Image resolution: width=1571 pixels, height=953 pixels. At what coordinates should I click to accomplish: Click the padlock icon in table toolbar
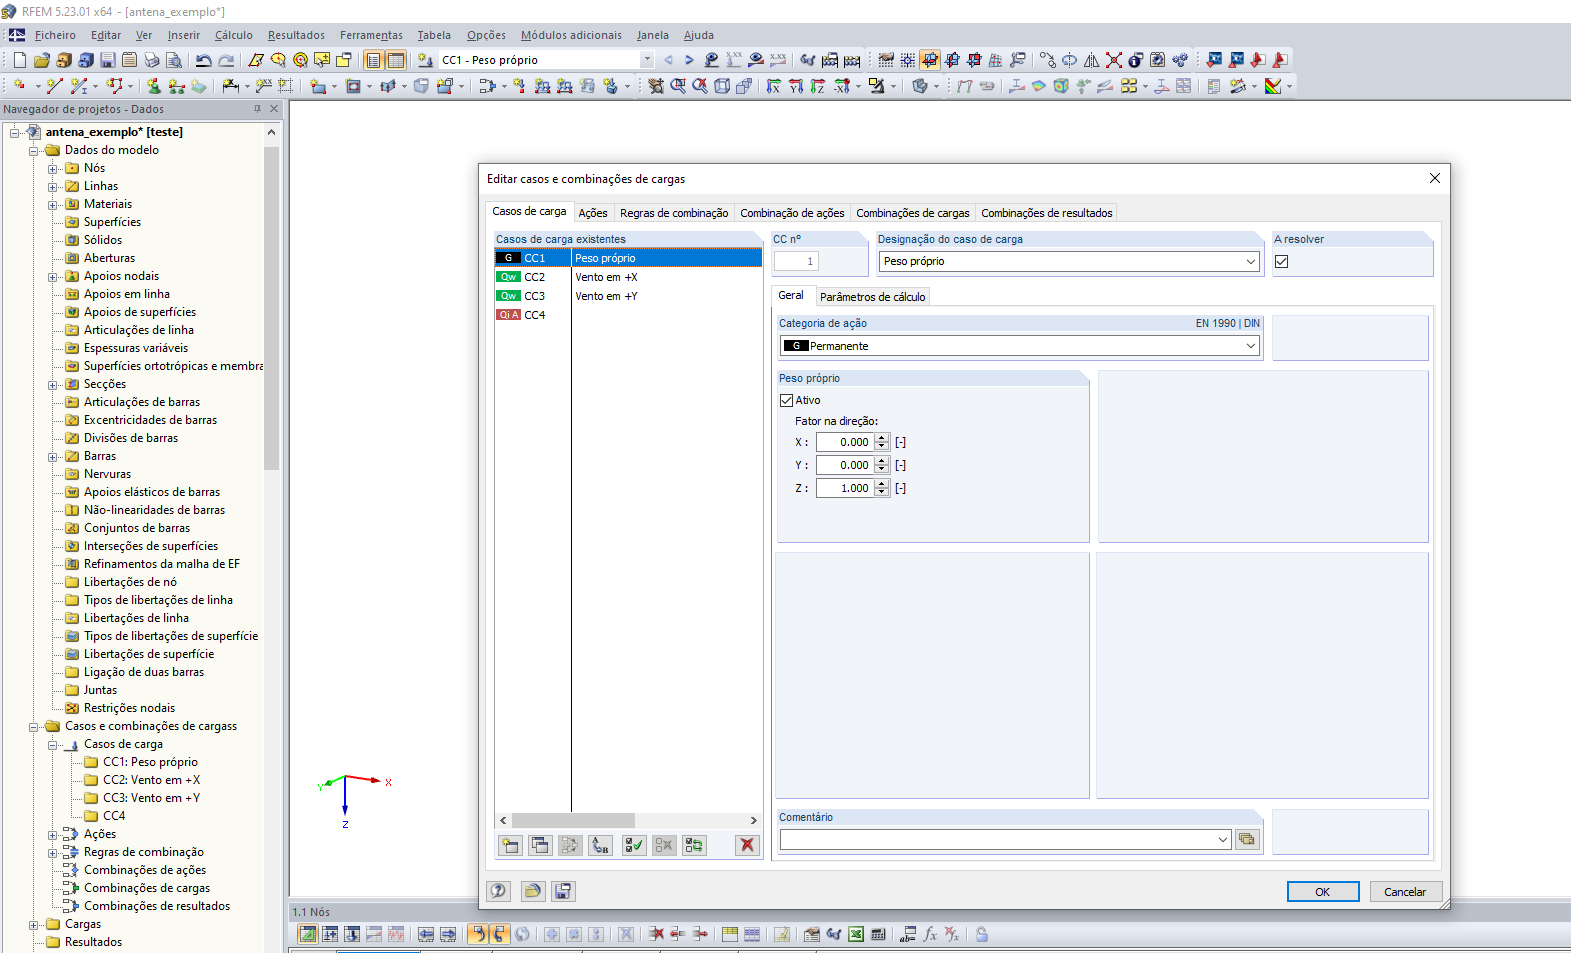pyautogui.click(x=982, y=934)
